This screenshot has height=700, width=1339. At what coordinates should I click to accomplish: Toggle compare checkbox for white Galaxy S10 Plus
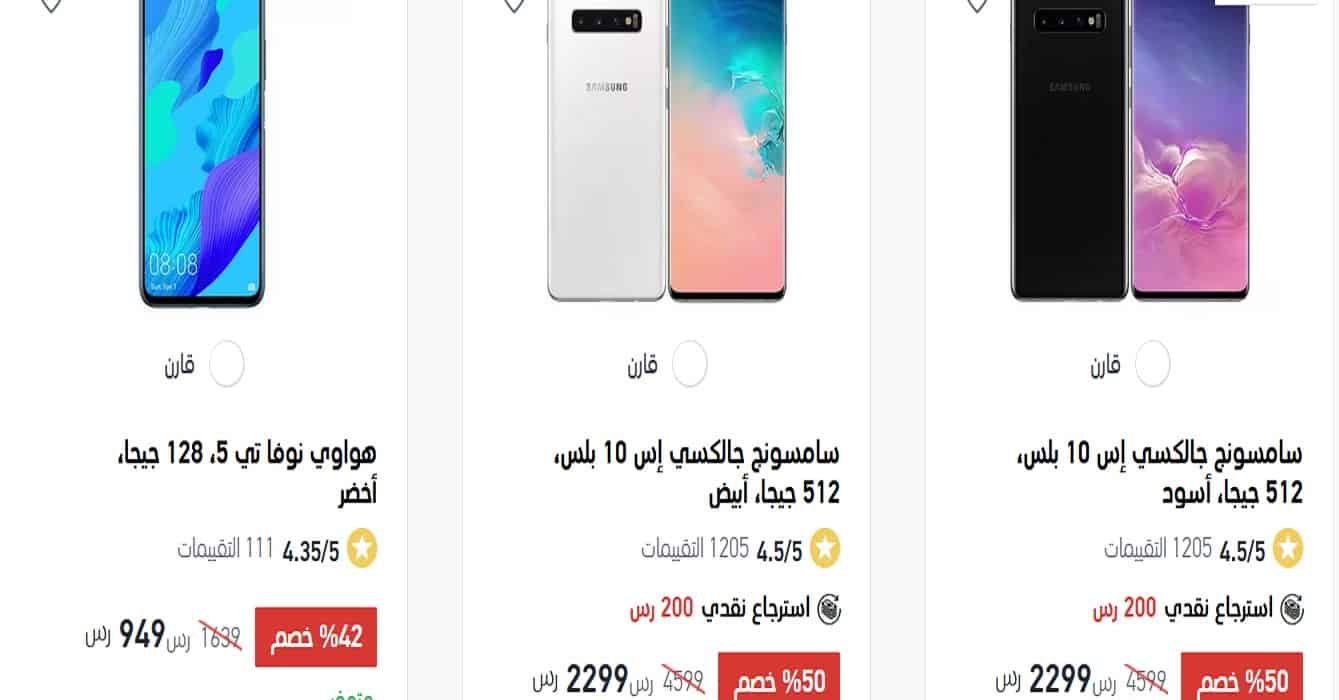coord(690,364)
